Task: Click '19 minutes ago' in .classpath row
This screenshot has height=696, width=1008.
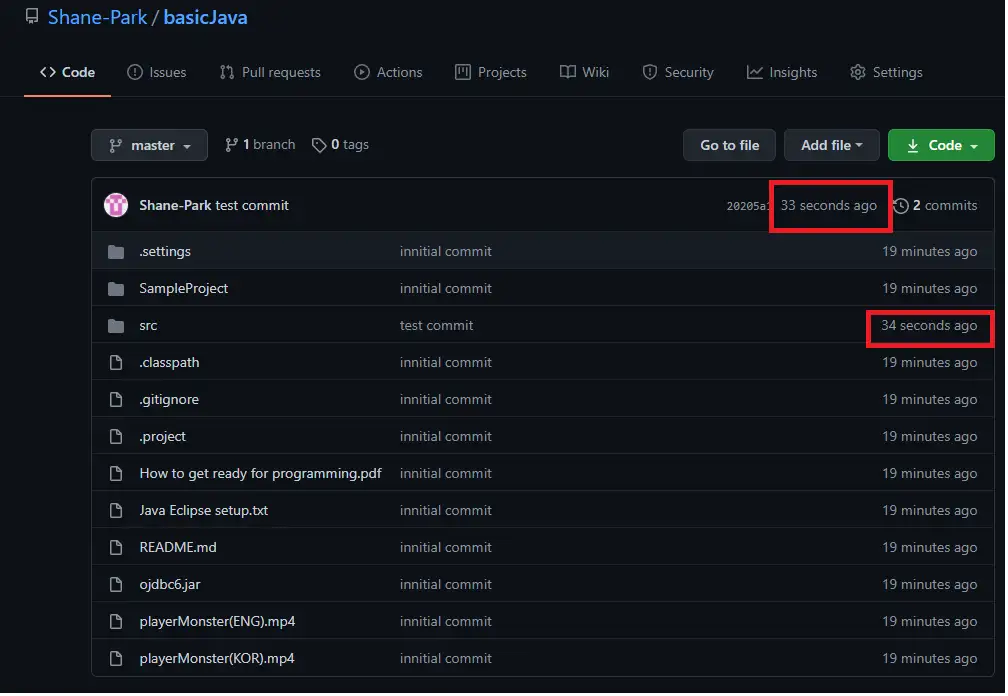Action: coord(930,362)
